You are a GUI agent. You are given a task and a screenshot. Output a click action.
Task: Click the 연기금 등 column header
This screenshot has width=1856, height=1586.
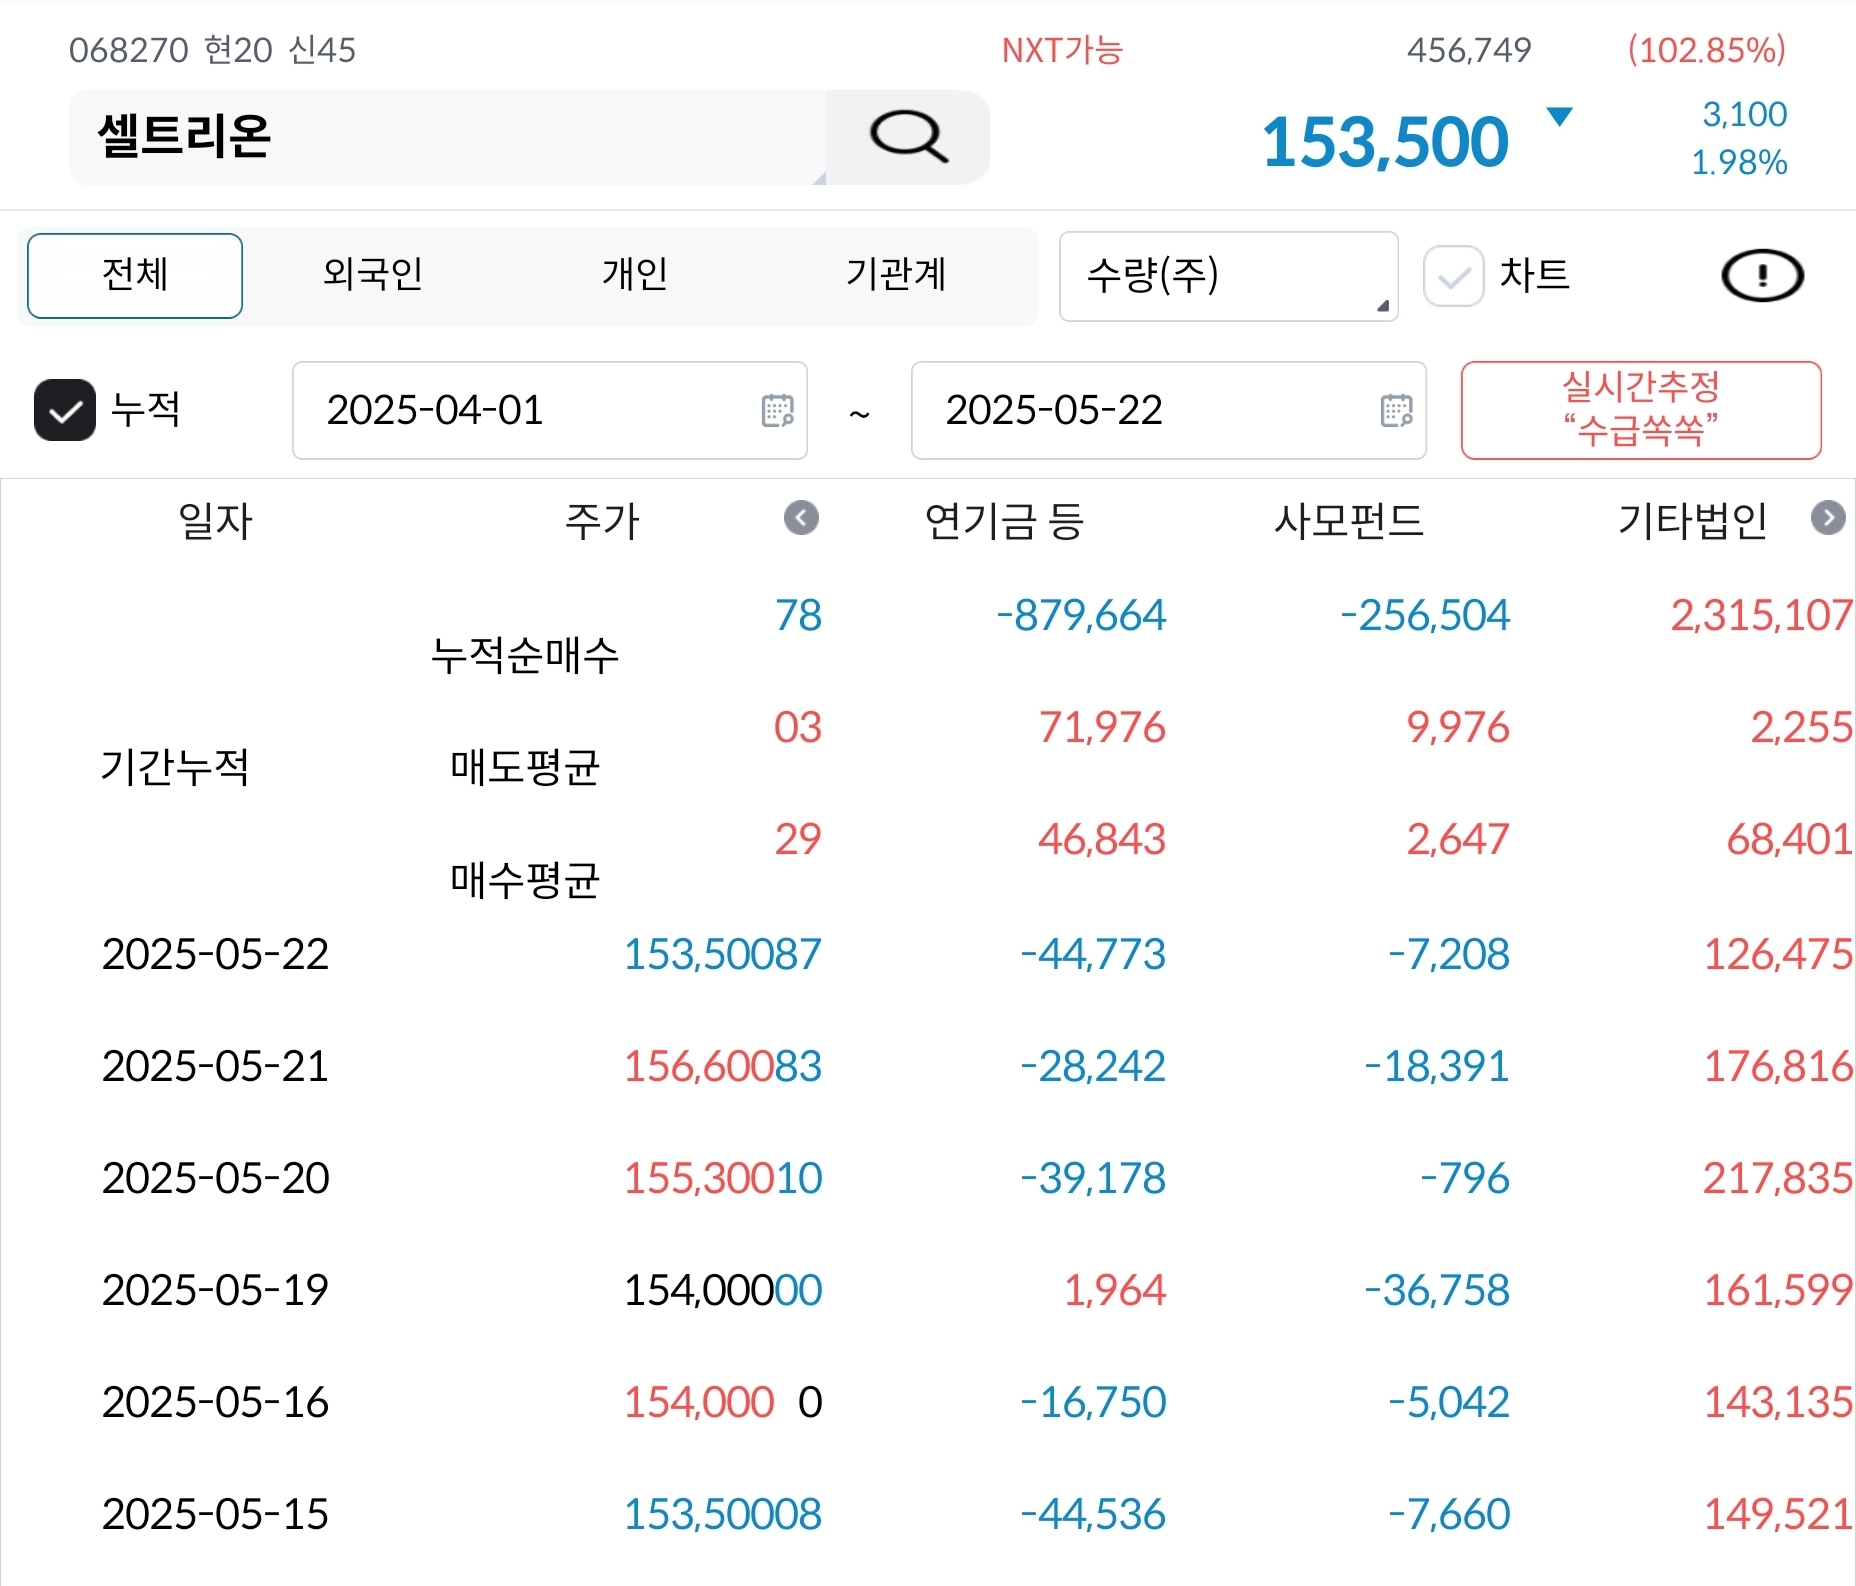pyautogui.click(x=1004, y=521)
